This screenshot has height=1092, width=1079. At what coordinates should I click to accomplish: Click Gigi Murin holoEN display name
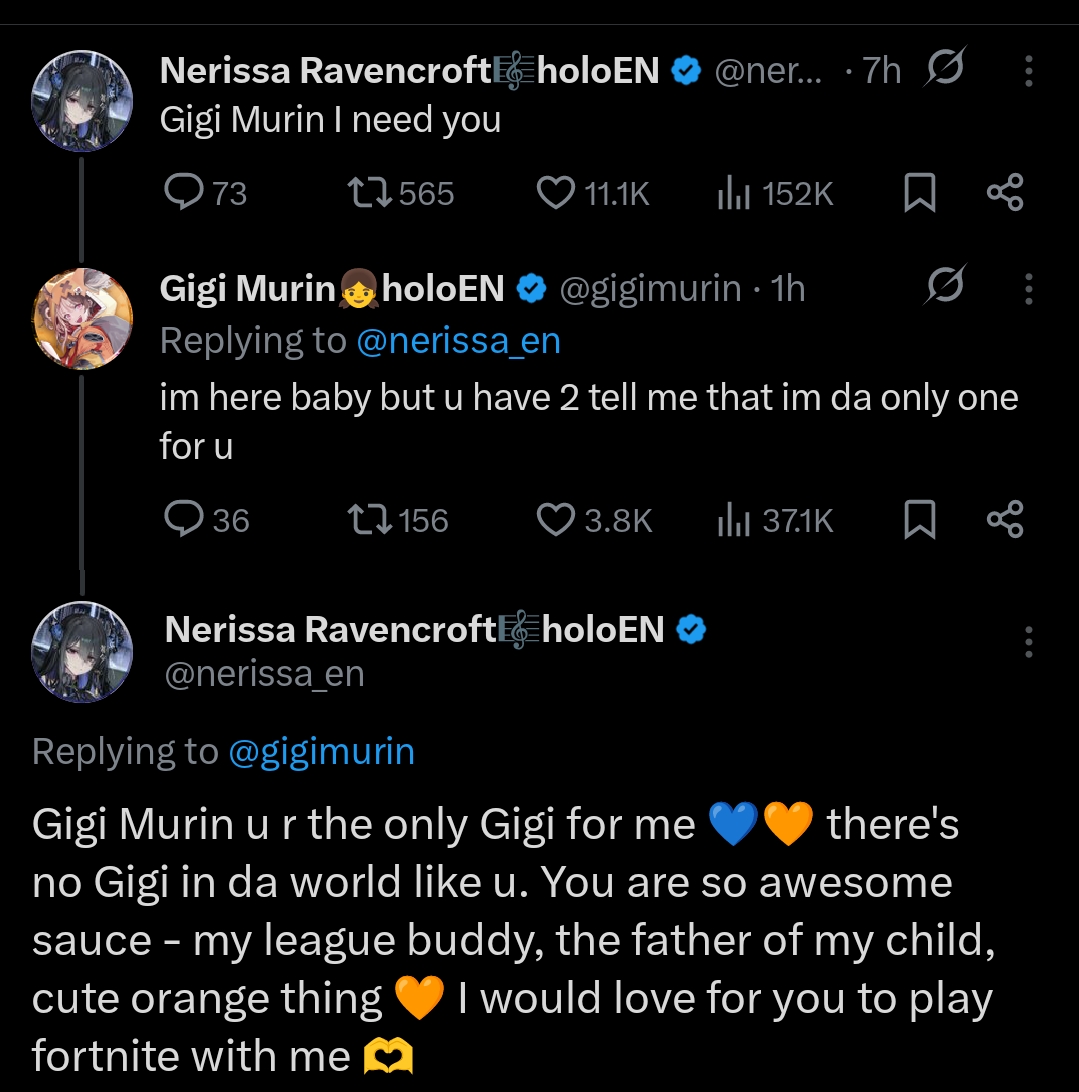pyautogui.click(x=330, y=289)
